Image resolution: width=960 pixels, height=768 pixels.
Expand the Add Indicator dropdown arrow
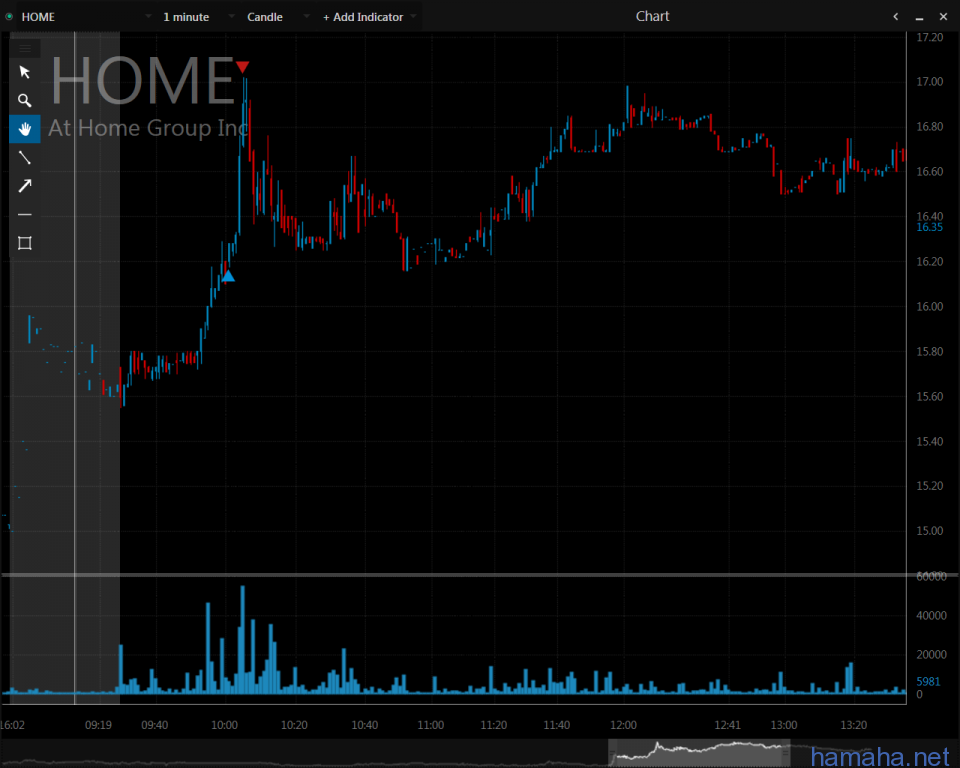(x=413, y=17)
